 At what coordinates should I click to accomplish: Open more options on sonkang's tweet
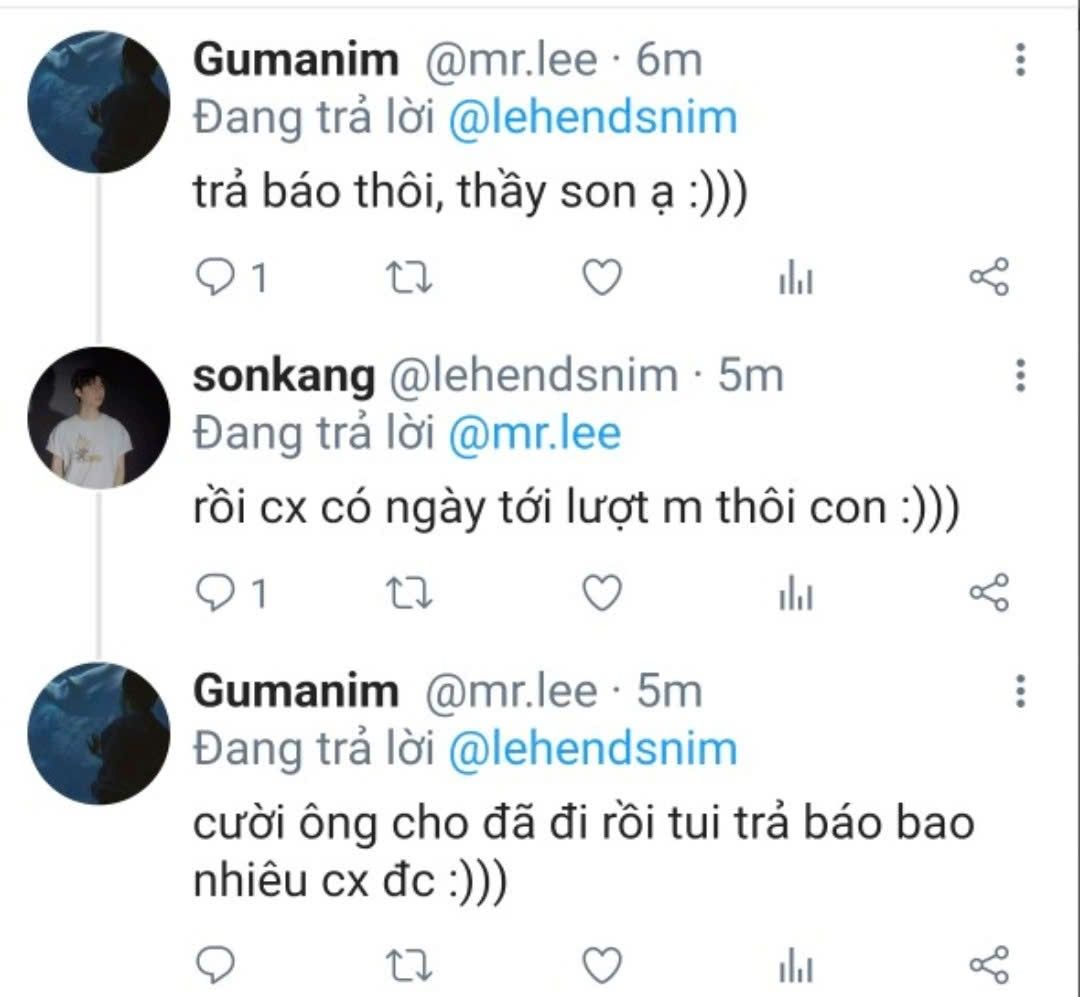coord(1020,376)
